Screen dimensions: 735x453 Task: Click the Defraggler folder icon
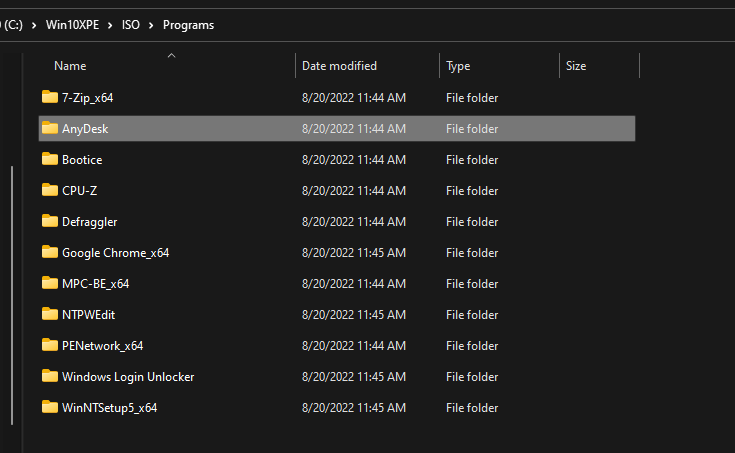50,221
